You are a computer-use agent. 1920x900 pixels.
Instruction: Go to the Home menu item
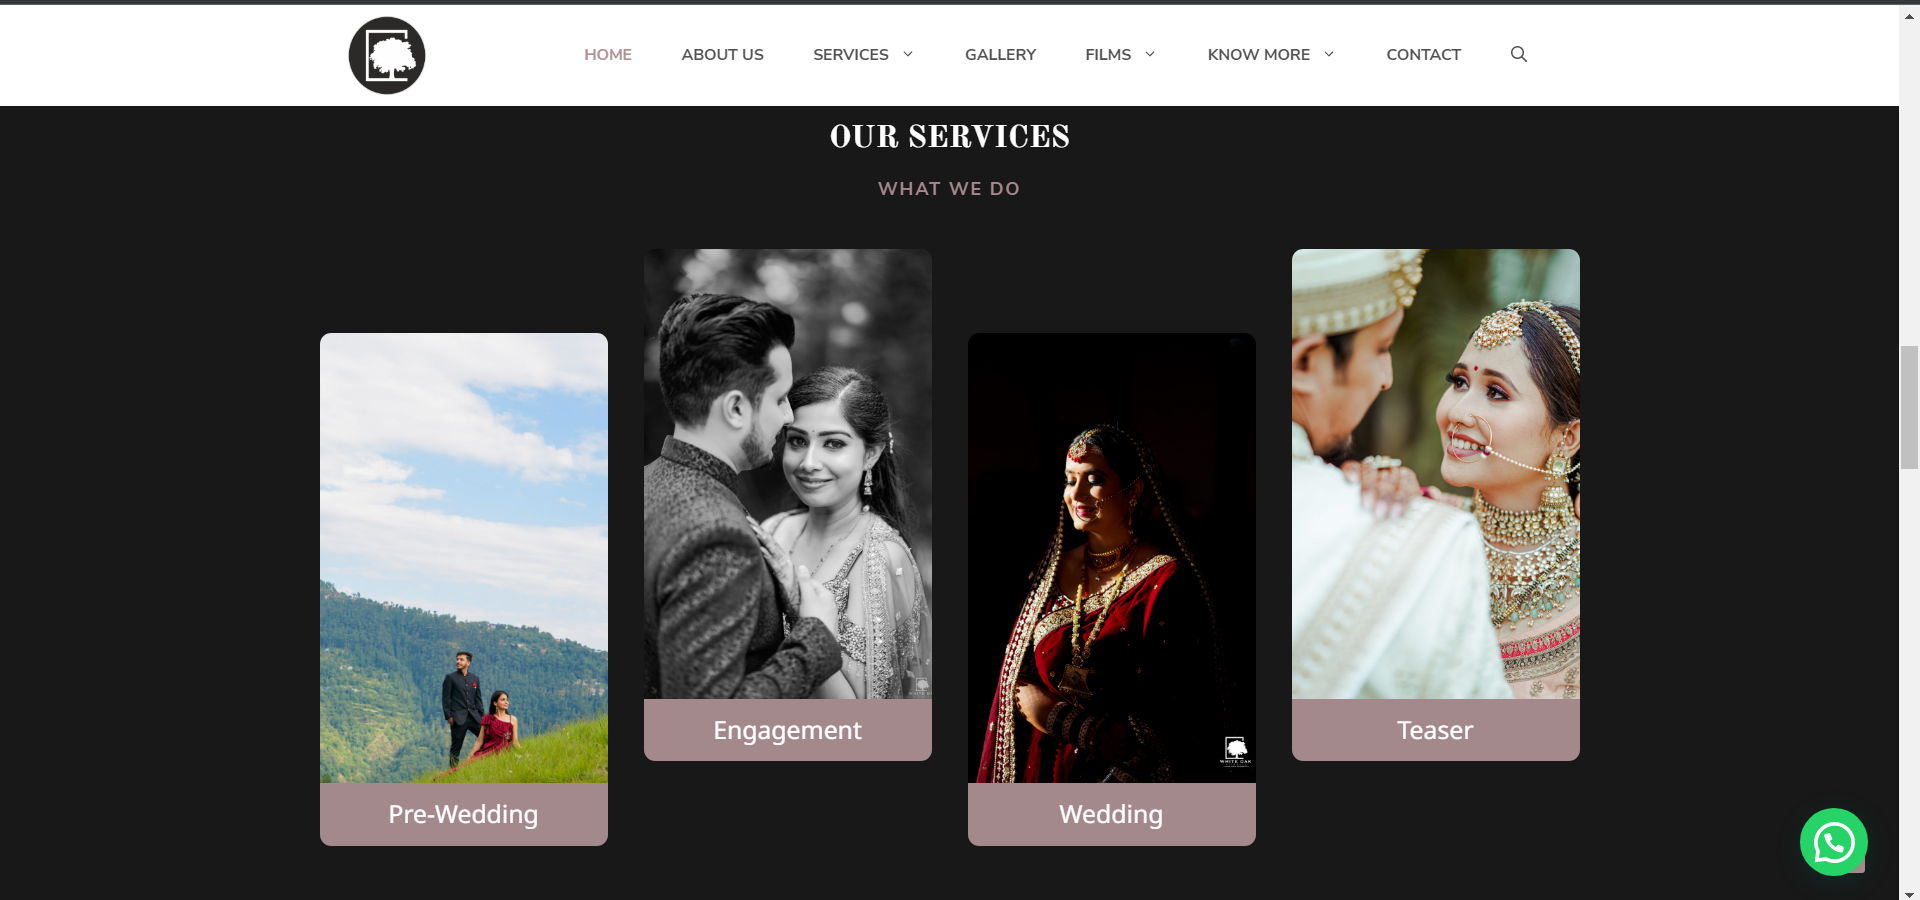(x=608, y=54)
